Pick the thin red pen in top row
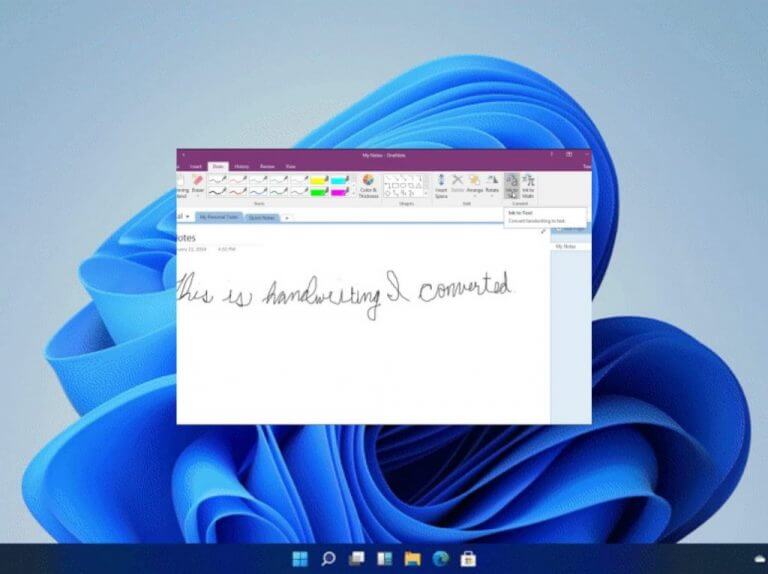 coord(238,180)
